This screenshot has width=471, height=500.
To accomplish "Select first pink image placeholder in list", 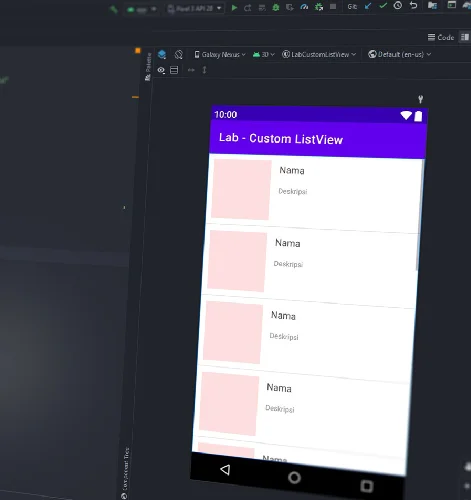I will [241, 189].
